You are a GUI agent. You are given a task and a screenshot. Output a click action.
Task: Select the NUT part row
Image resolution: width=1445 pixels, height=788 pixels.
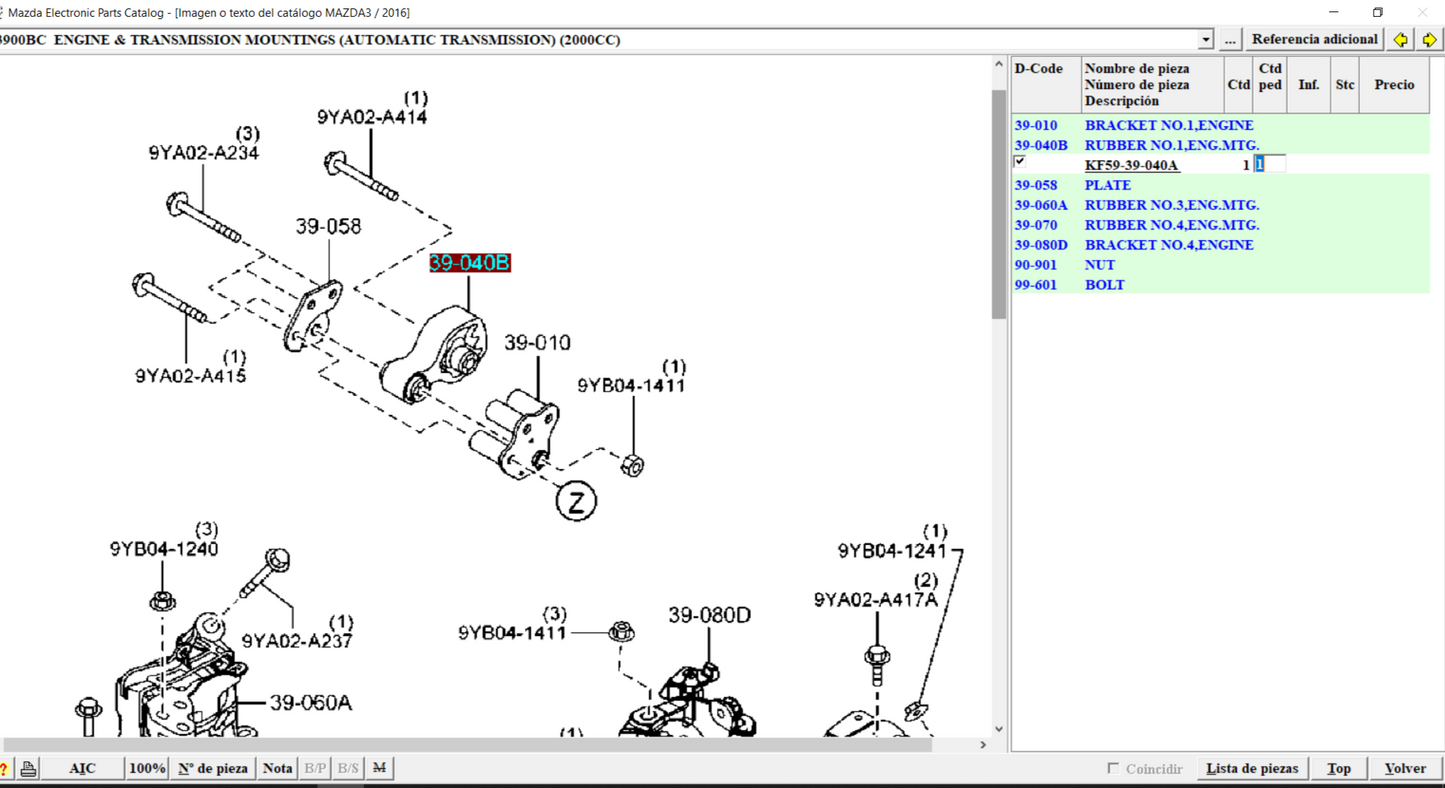pos(1221,265)
